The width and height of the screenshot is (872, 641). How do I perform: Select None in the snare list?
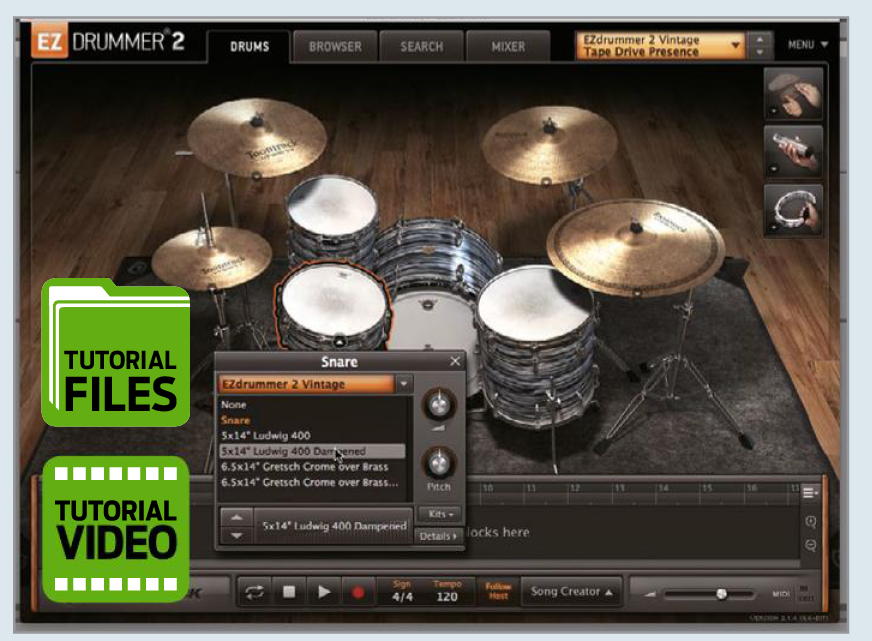coord(234,405)
